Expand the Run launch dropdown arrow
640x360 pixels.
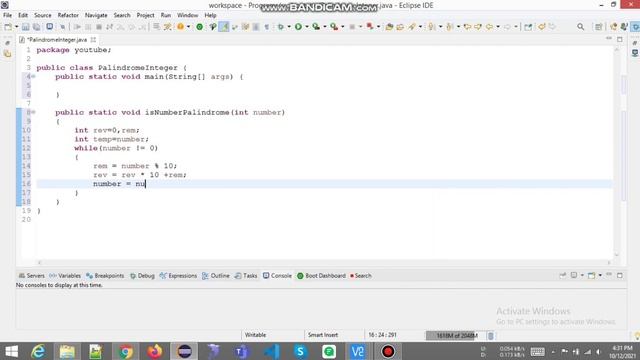click(307, 27)
